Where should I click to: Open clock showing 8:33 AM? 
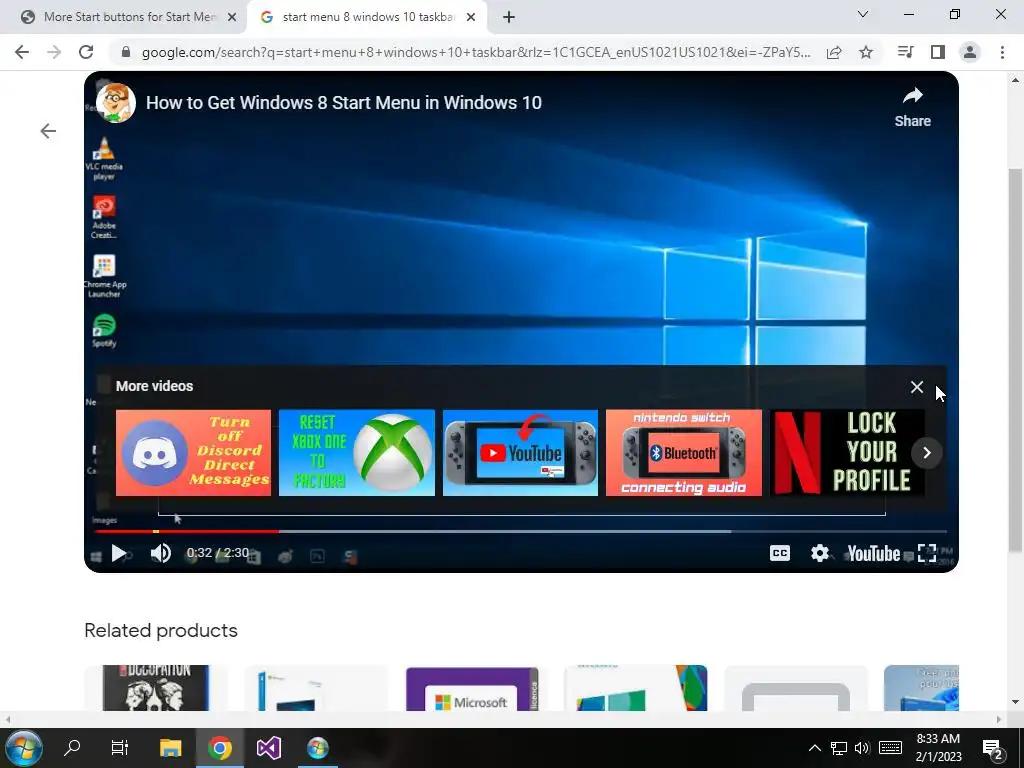(x=938, y=748)
